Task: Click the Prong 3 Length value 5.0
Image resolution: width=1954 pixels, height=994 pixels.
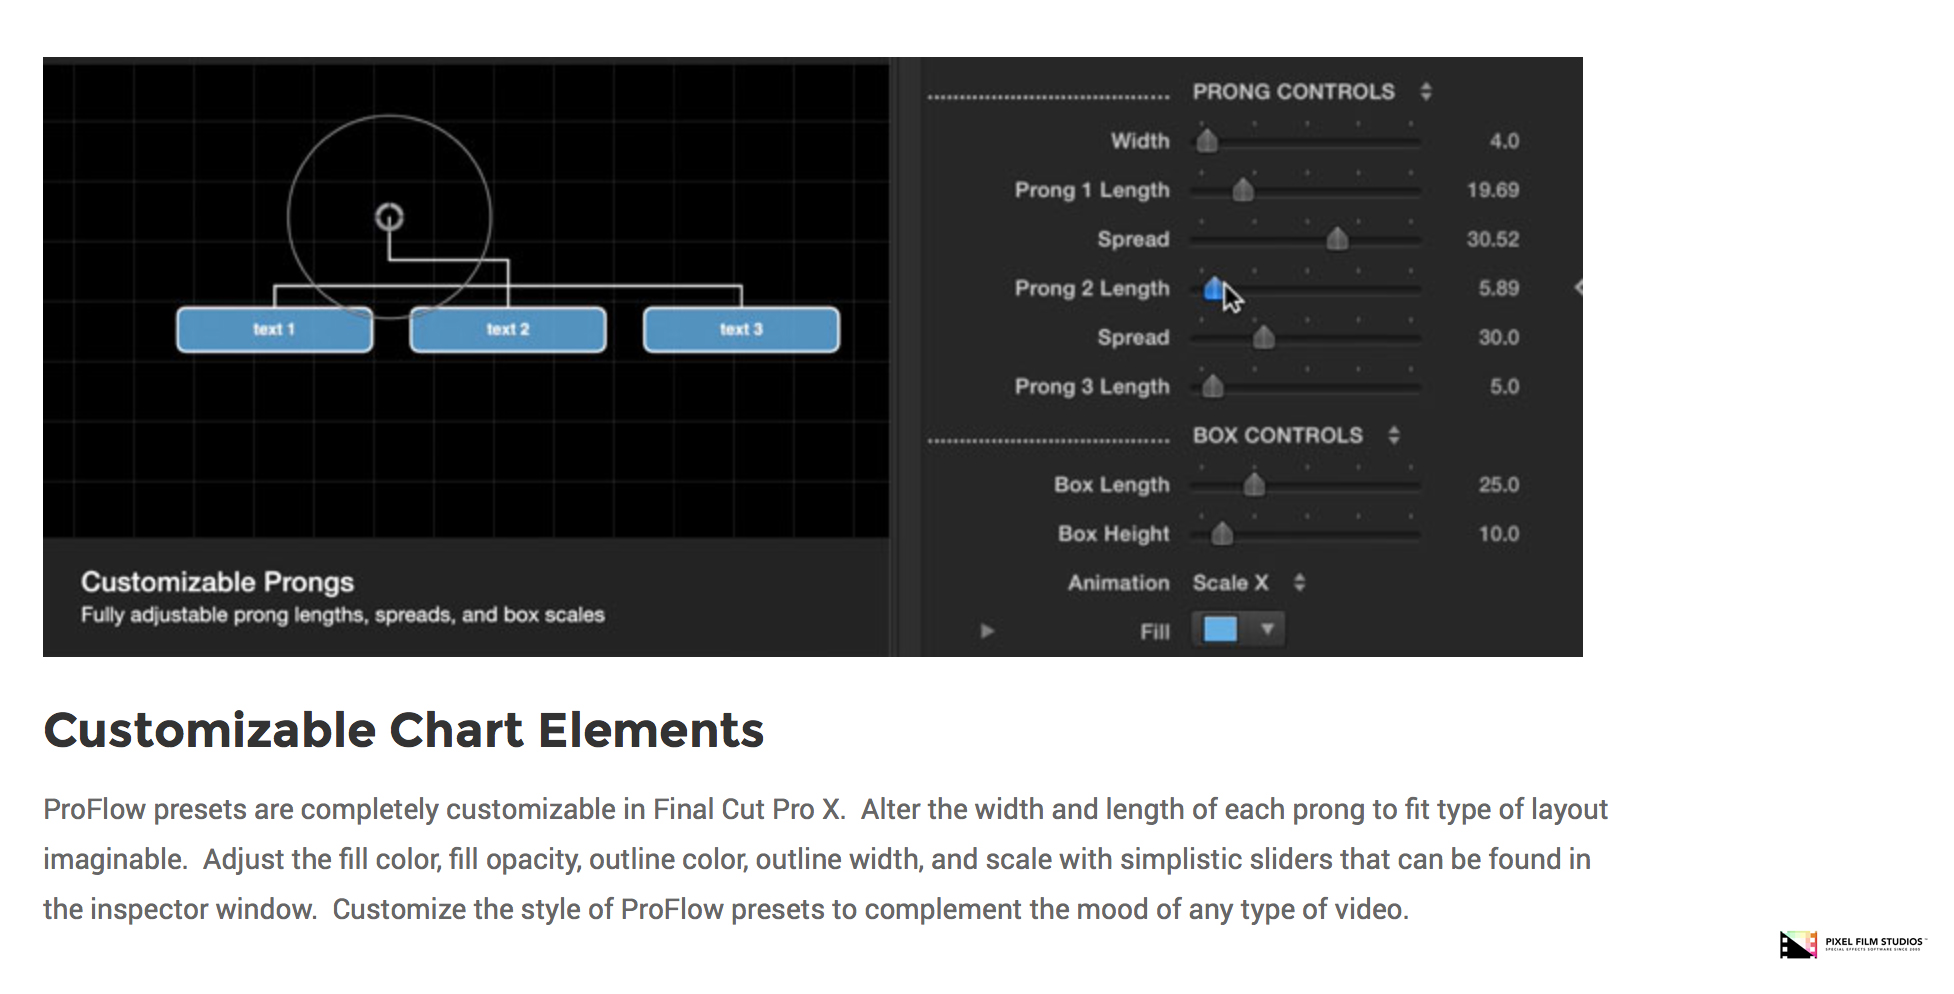Action: click(1504, 386)
